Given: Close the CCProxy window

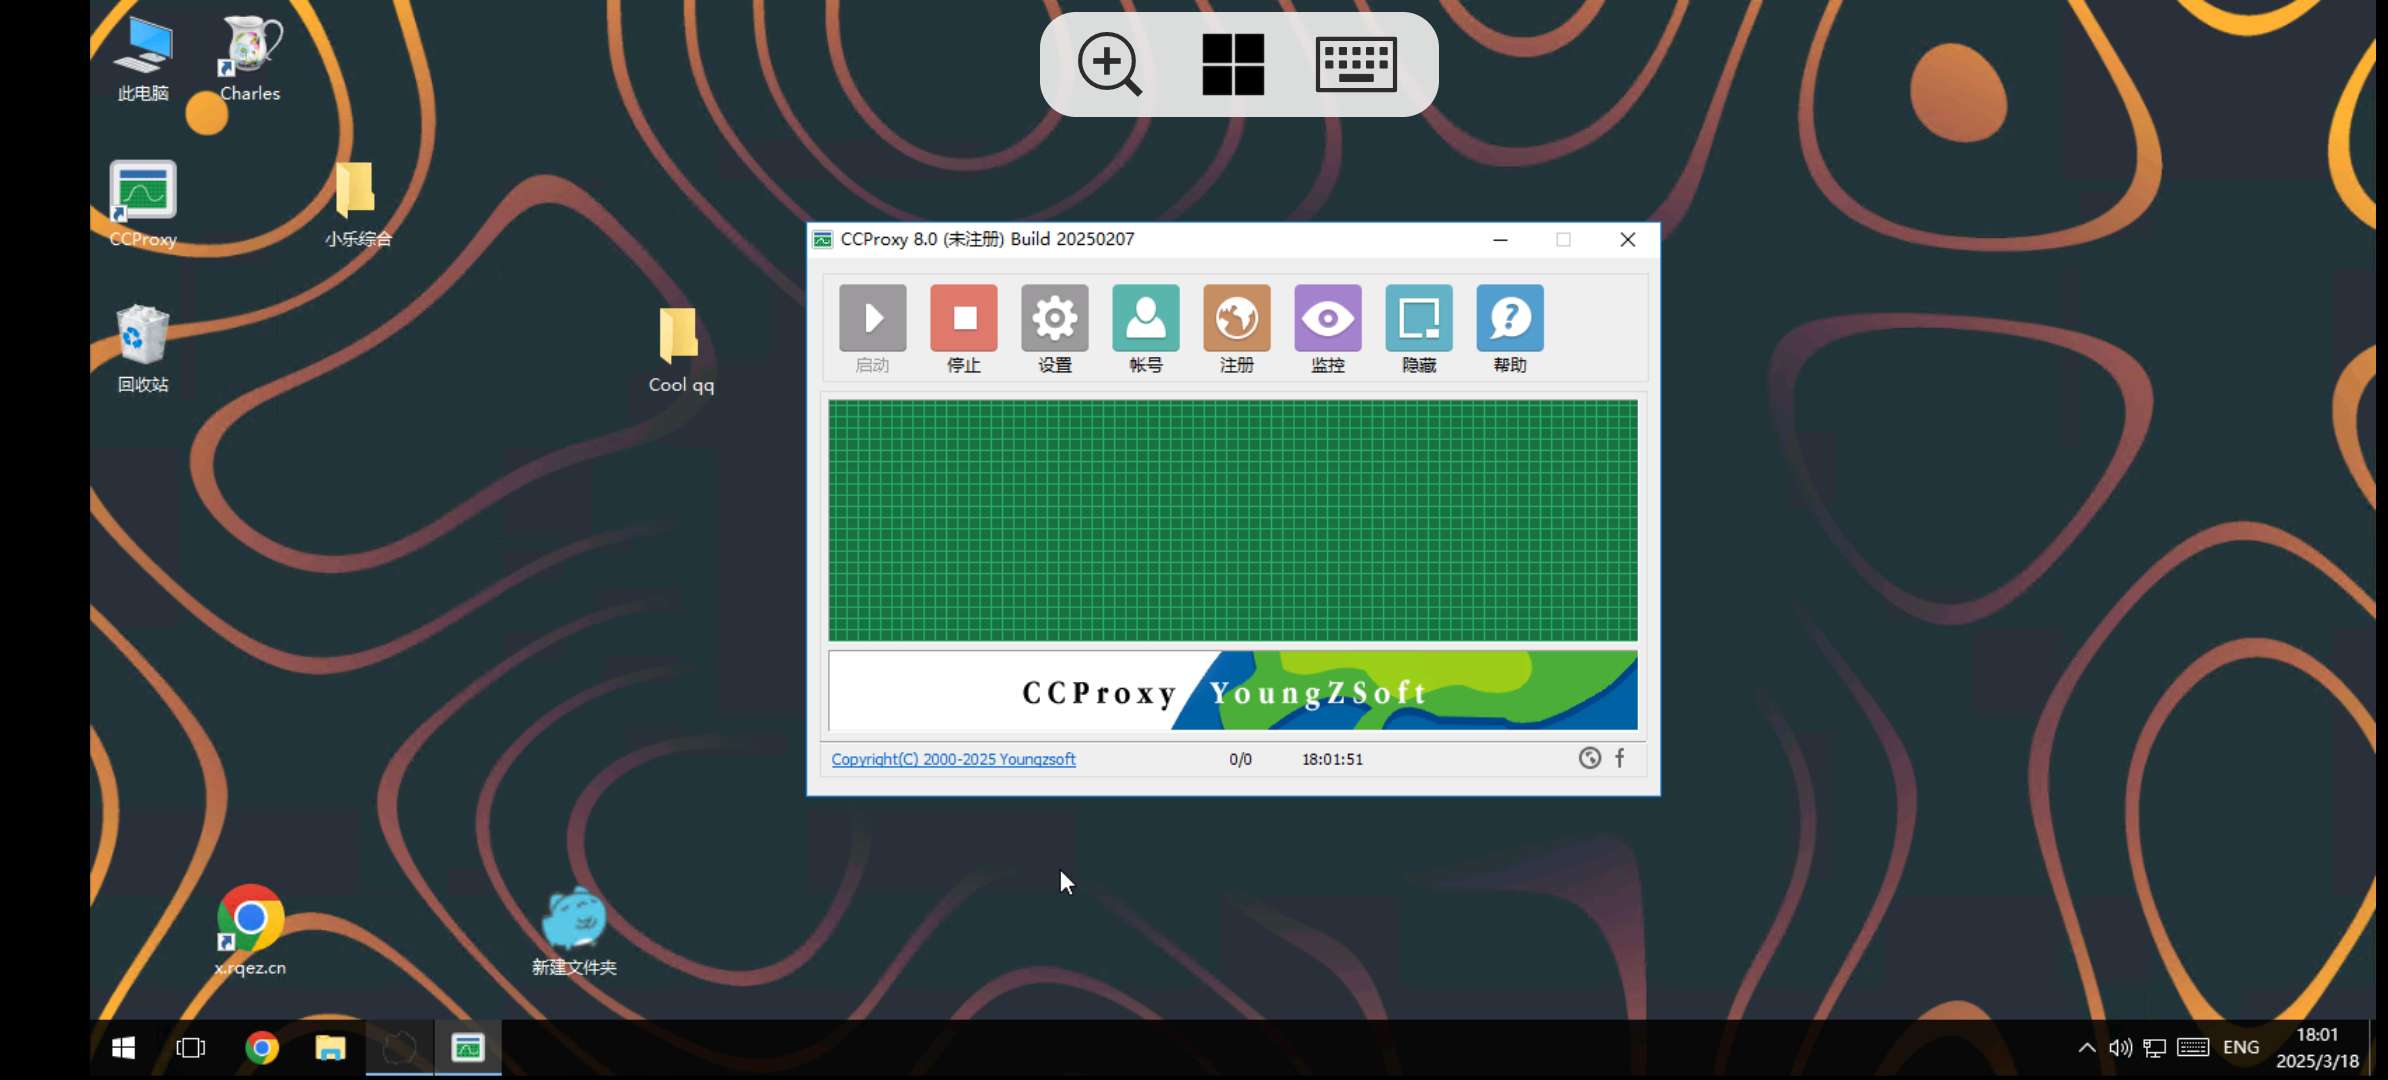Looking at the screenshot, I should 1627,239.
